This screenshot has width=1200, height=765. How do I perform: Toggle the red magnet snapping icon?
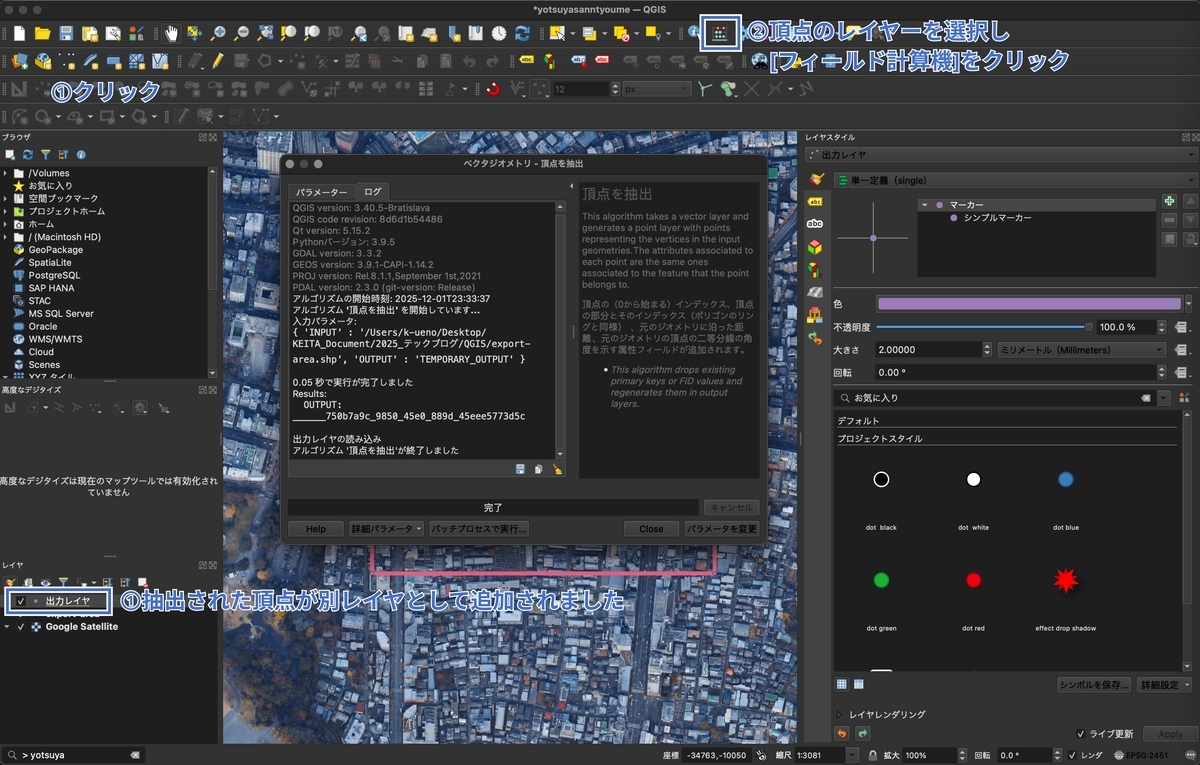(x=493, y=89)
